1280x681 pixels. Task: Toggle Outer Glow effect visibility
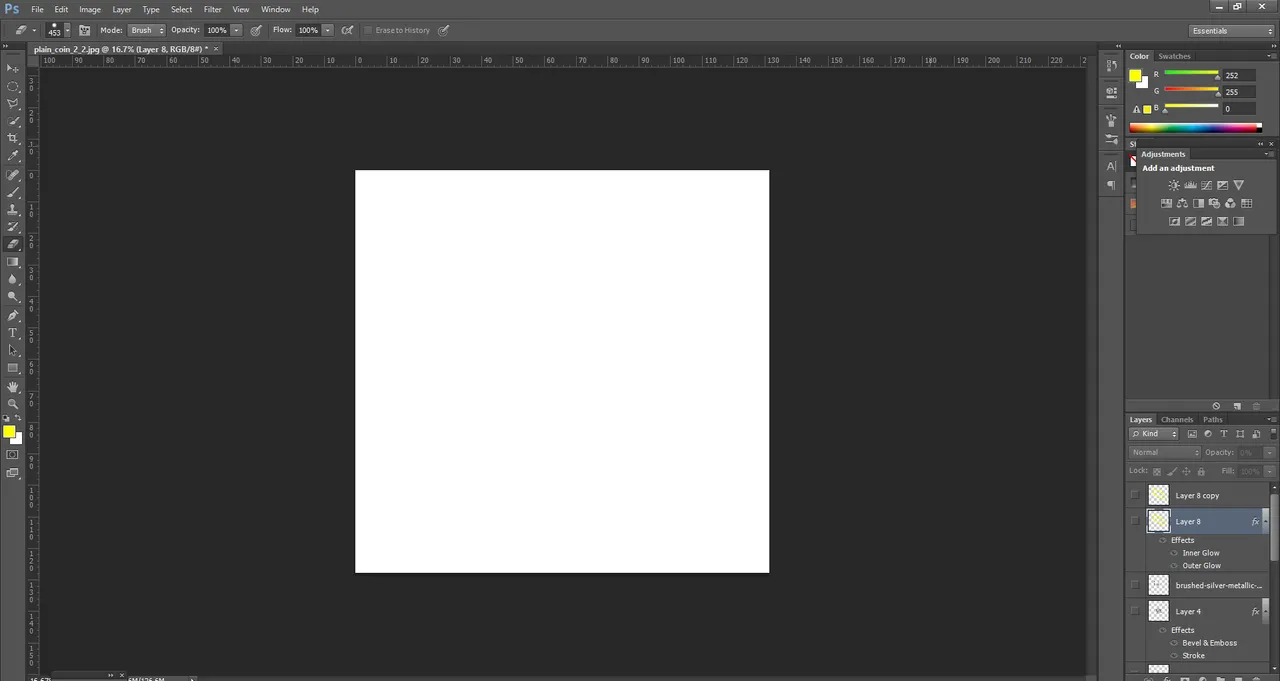point(1174,566)
